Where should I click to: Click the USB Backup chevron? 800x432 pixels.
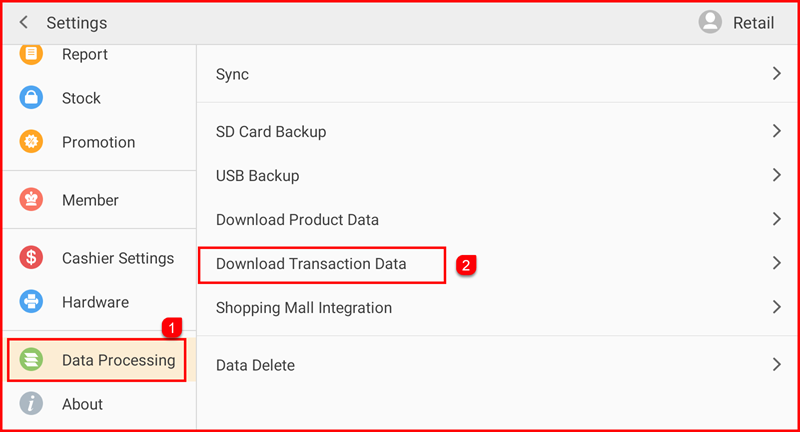click(x=776, y=175)
